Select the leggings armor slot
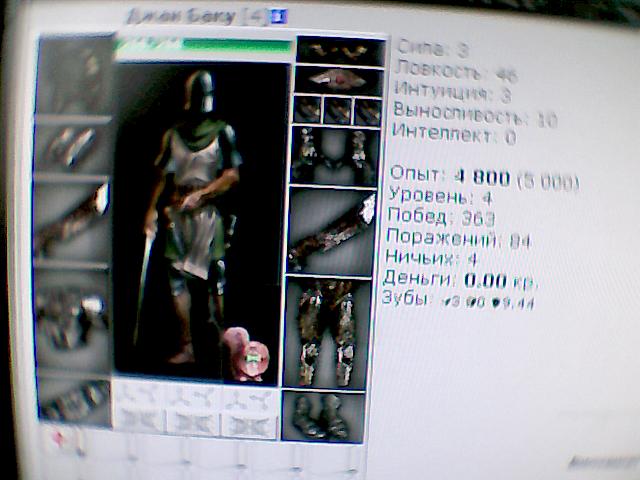The height and width of the screenshot is (480, 640). pos(327,333)
